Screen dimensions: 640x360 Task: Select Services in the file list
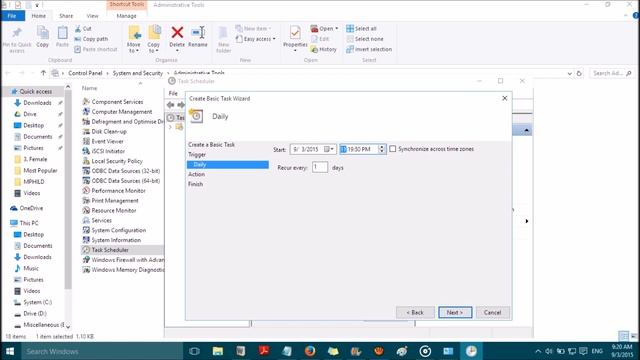[102, 220]
